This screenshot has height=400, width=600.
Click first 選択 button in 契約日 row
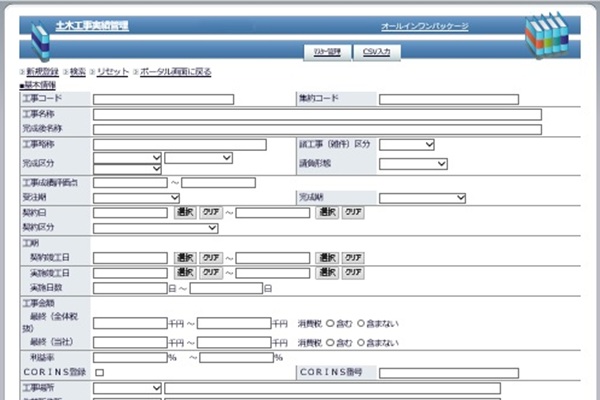point(185,212)
